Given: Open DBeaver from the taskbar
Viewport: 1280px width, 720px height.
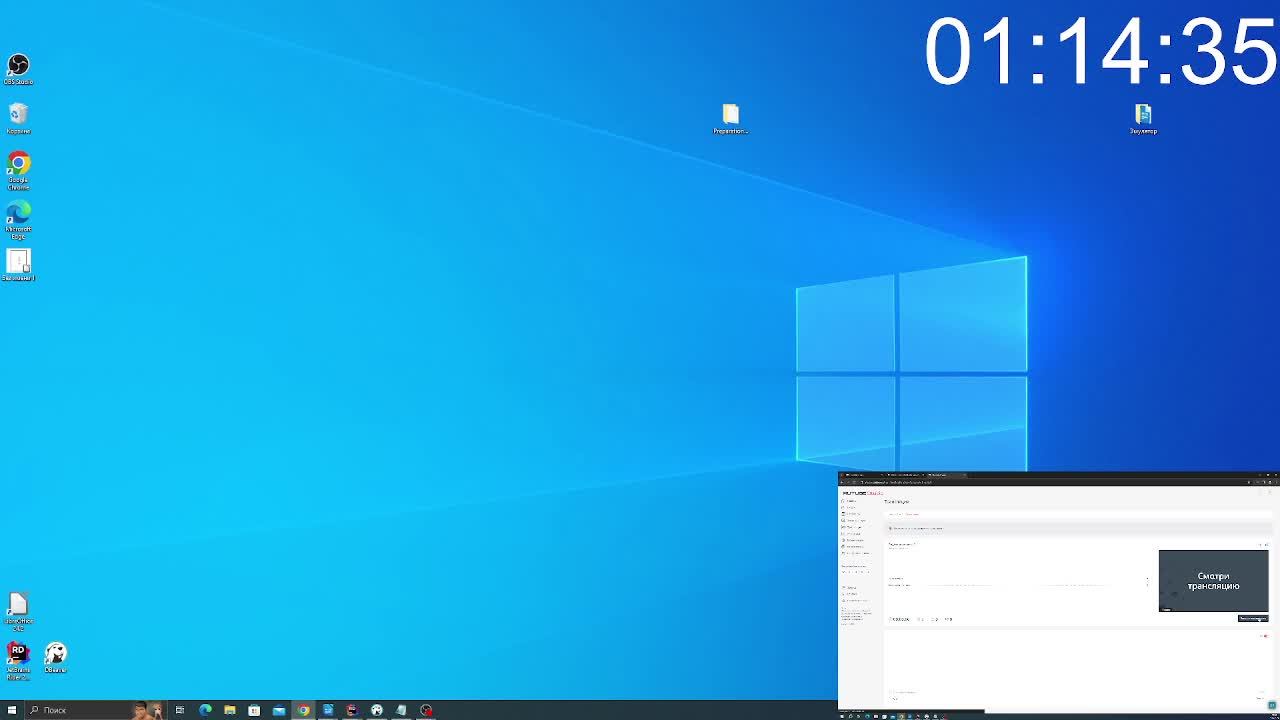Looking at the screenshot, I should point(377,710).
